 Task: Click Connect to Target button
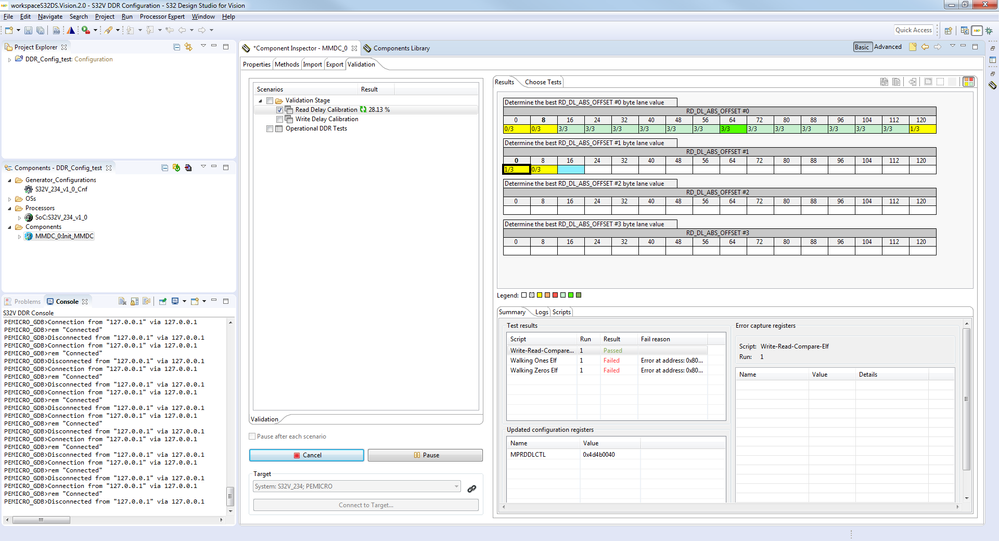[x=366, y=505]
